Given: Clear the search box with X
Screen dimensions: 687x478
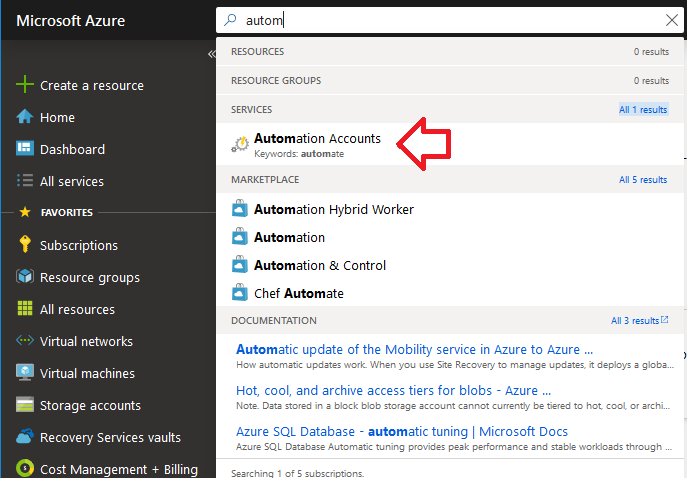Looking at the screenshot, I should coord(672,20).
